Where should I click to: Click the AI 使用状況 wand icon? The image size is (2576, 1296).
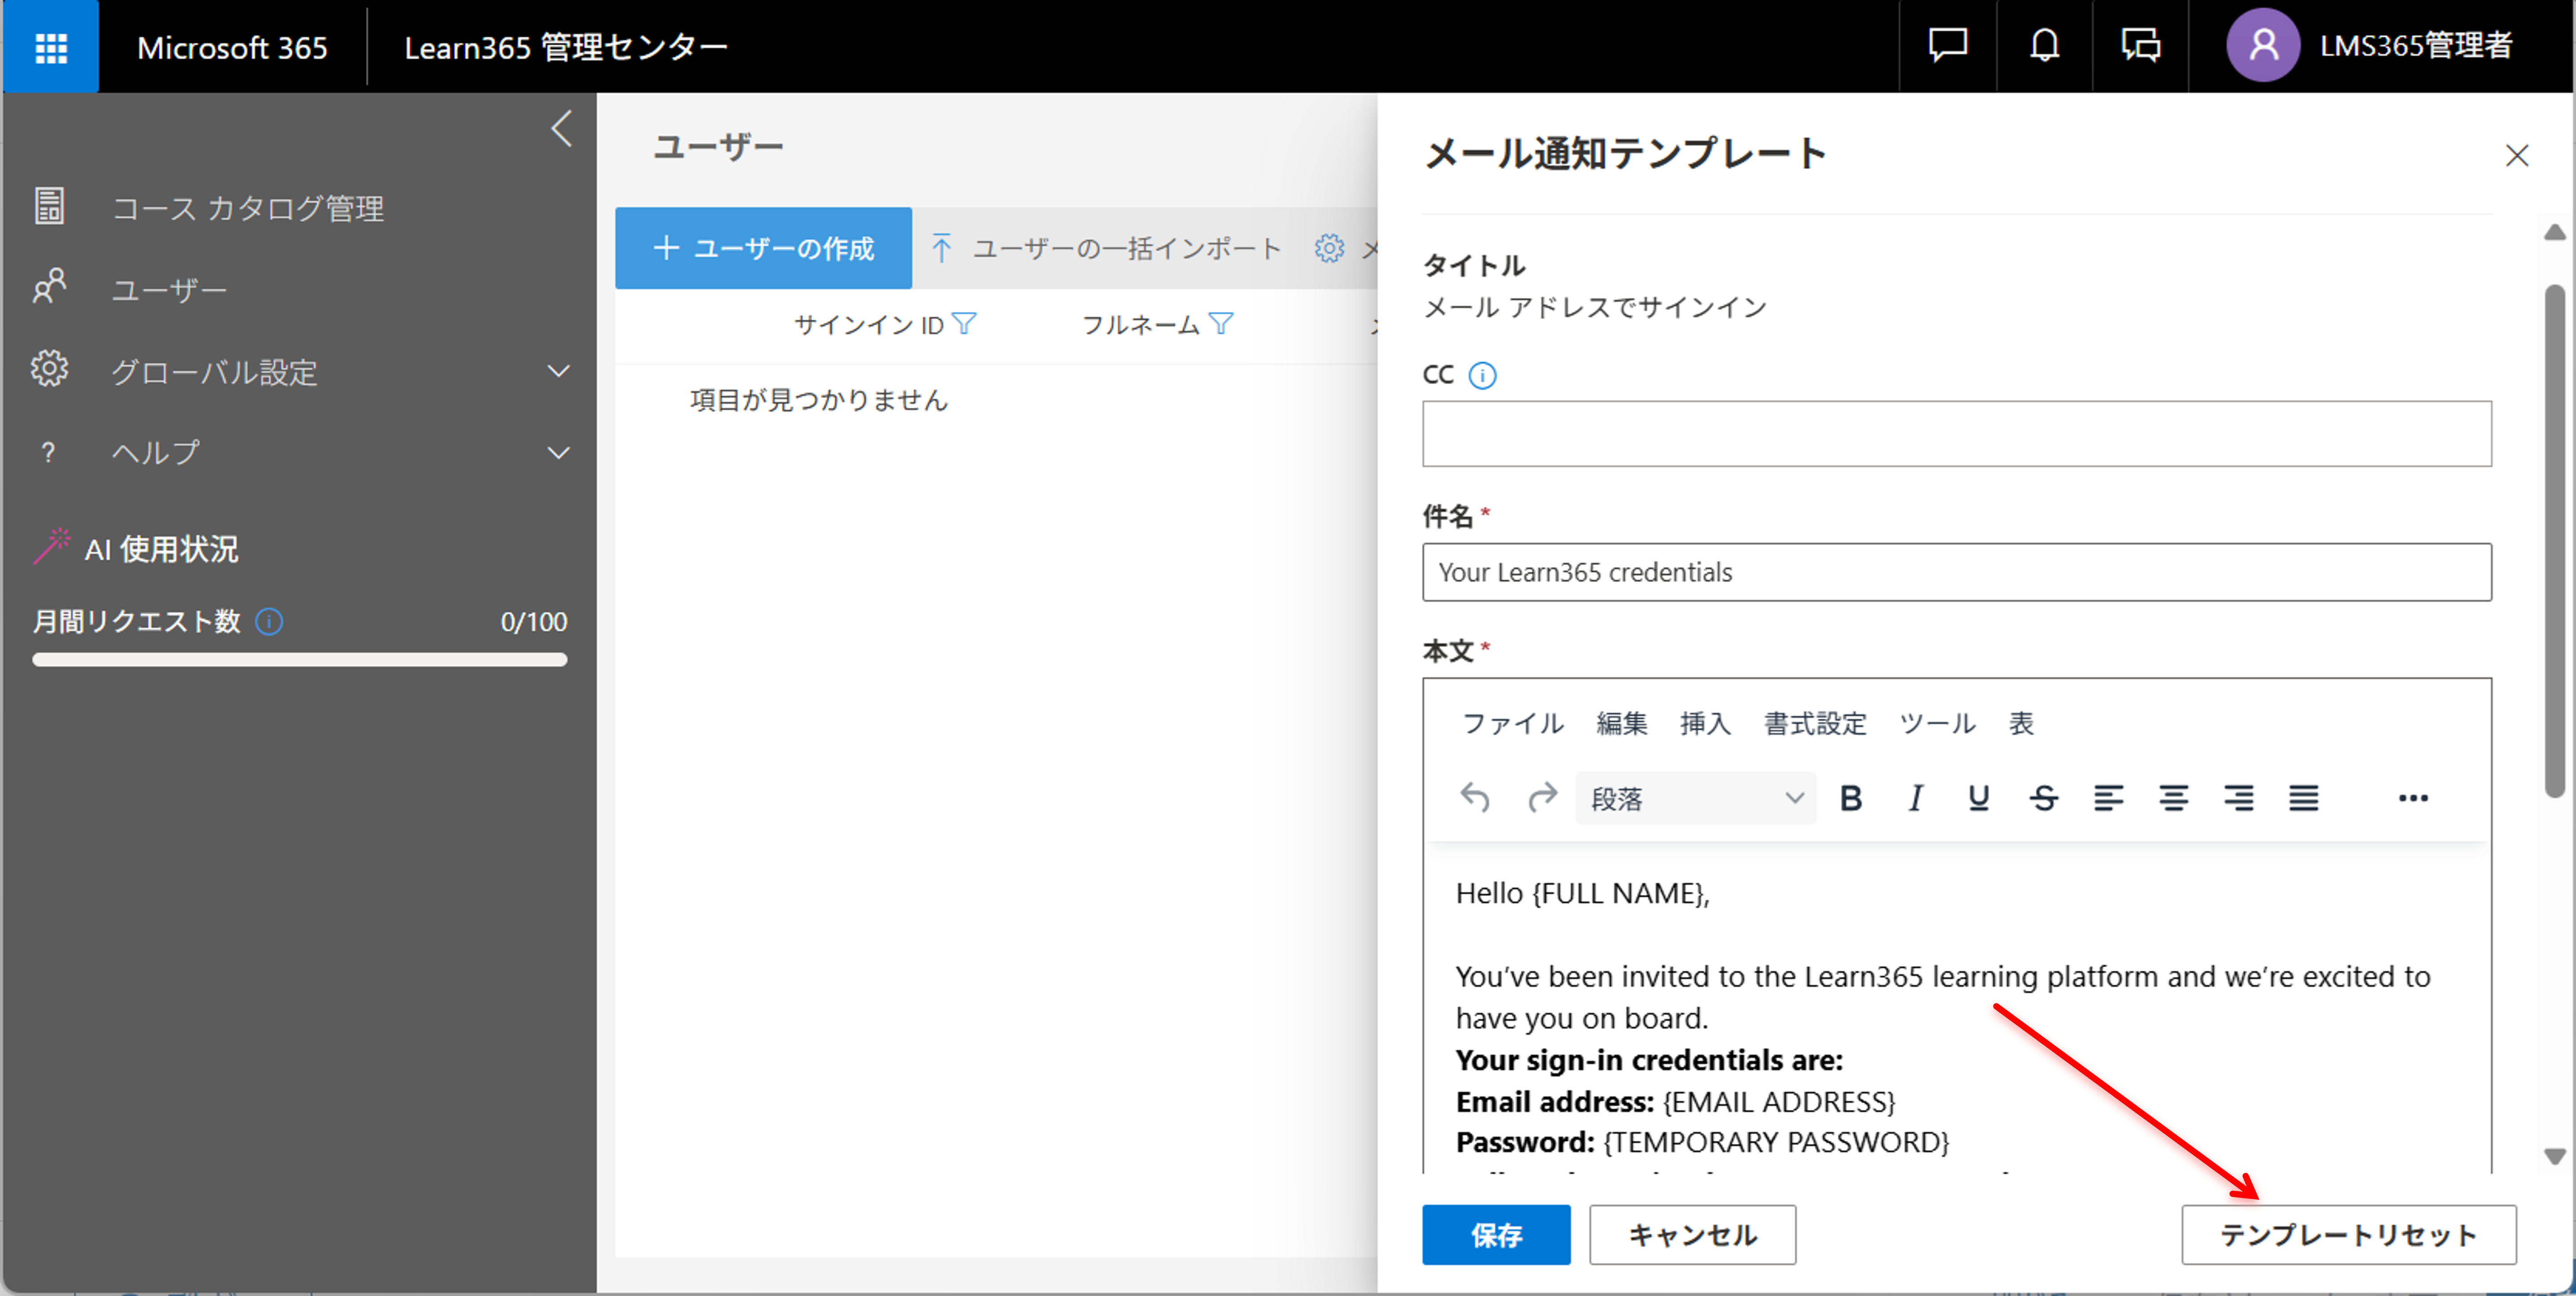[x=52, y=547]
